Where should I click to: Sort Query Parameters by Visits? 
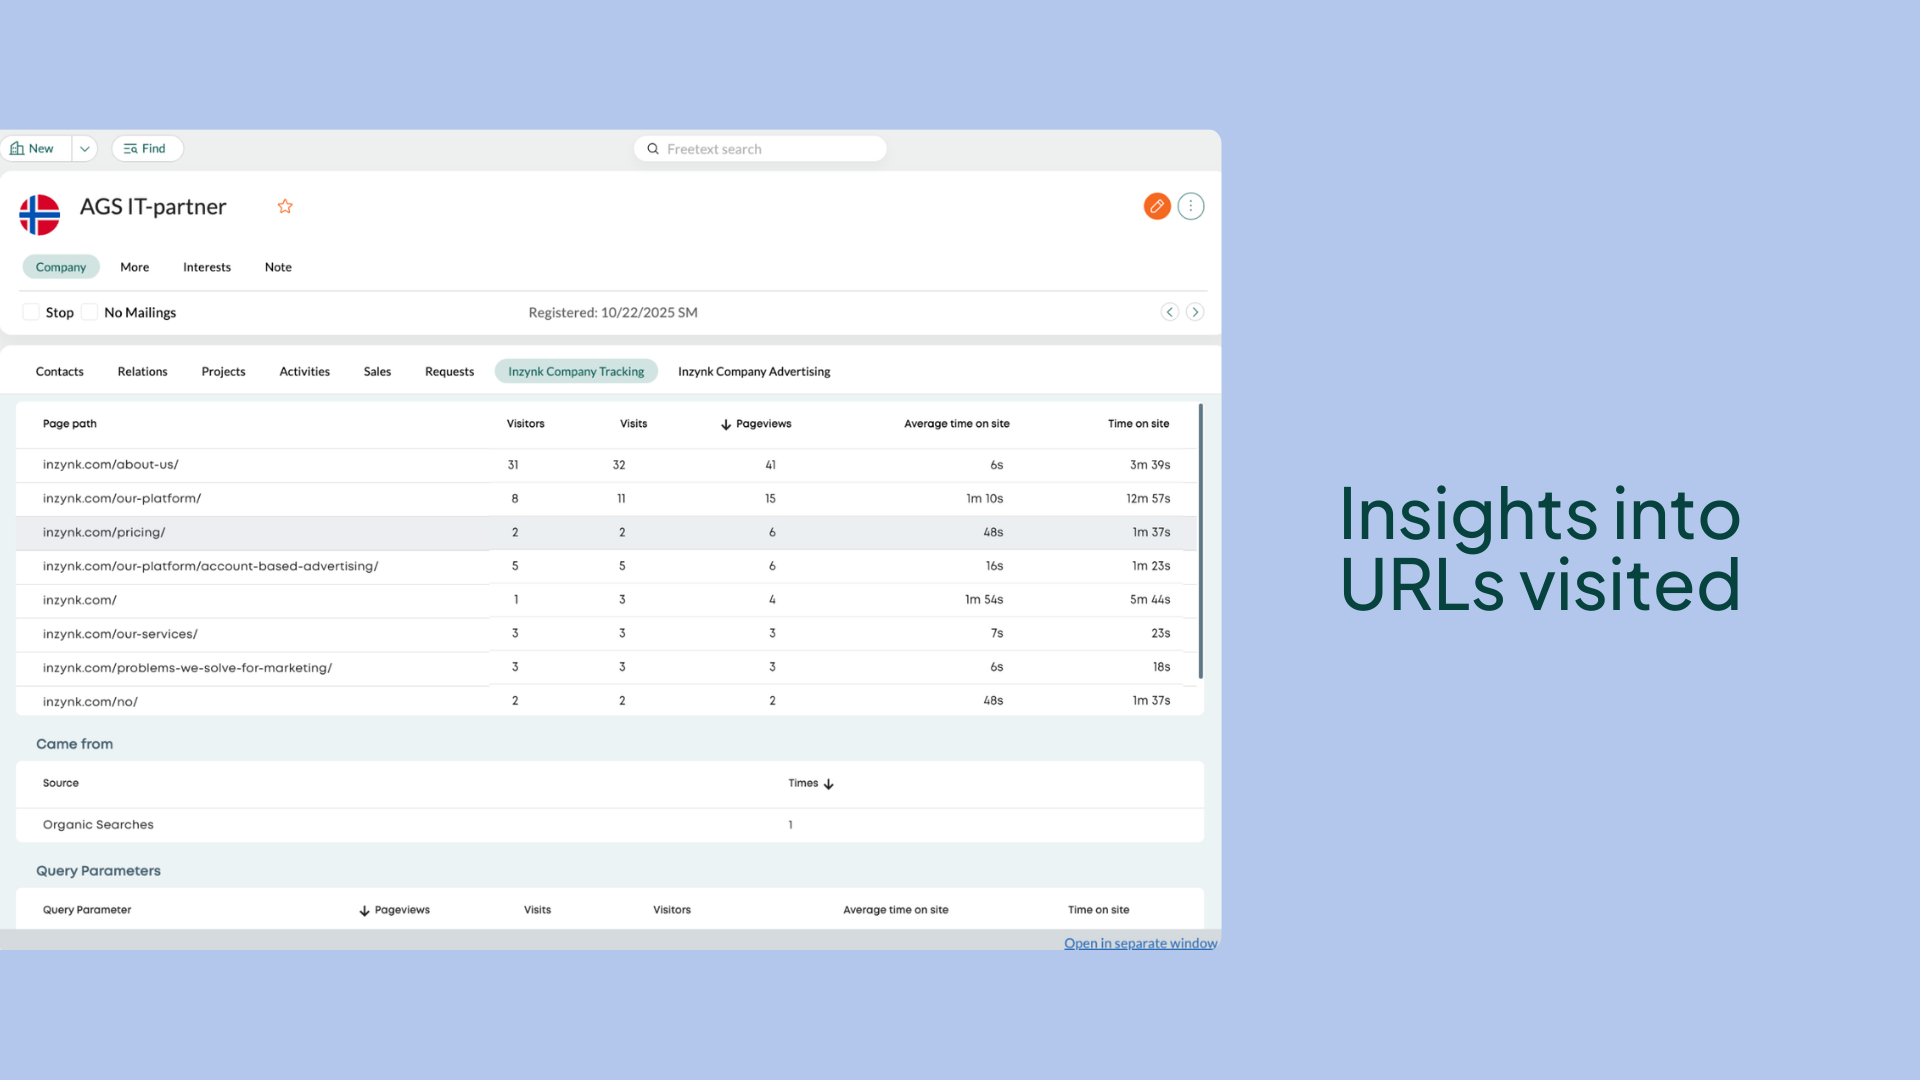click(538, 910)
